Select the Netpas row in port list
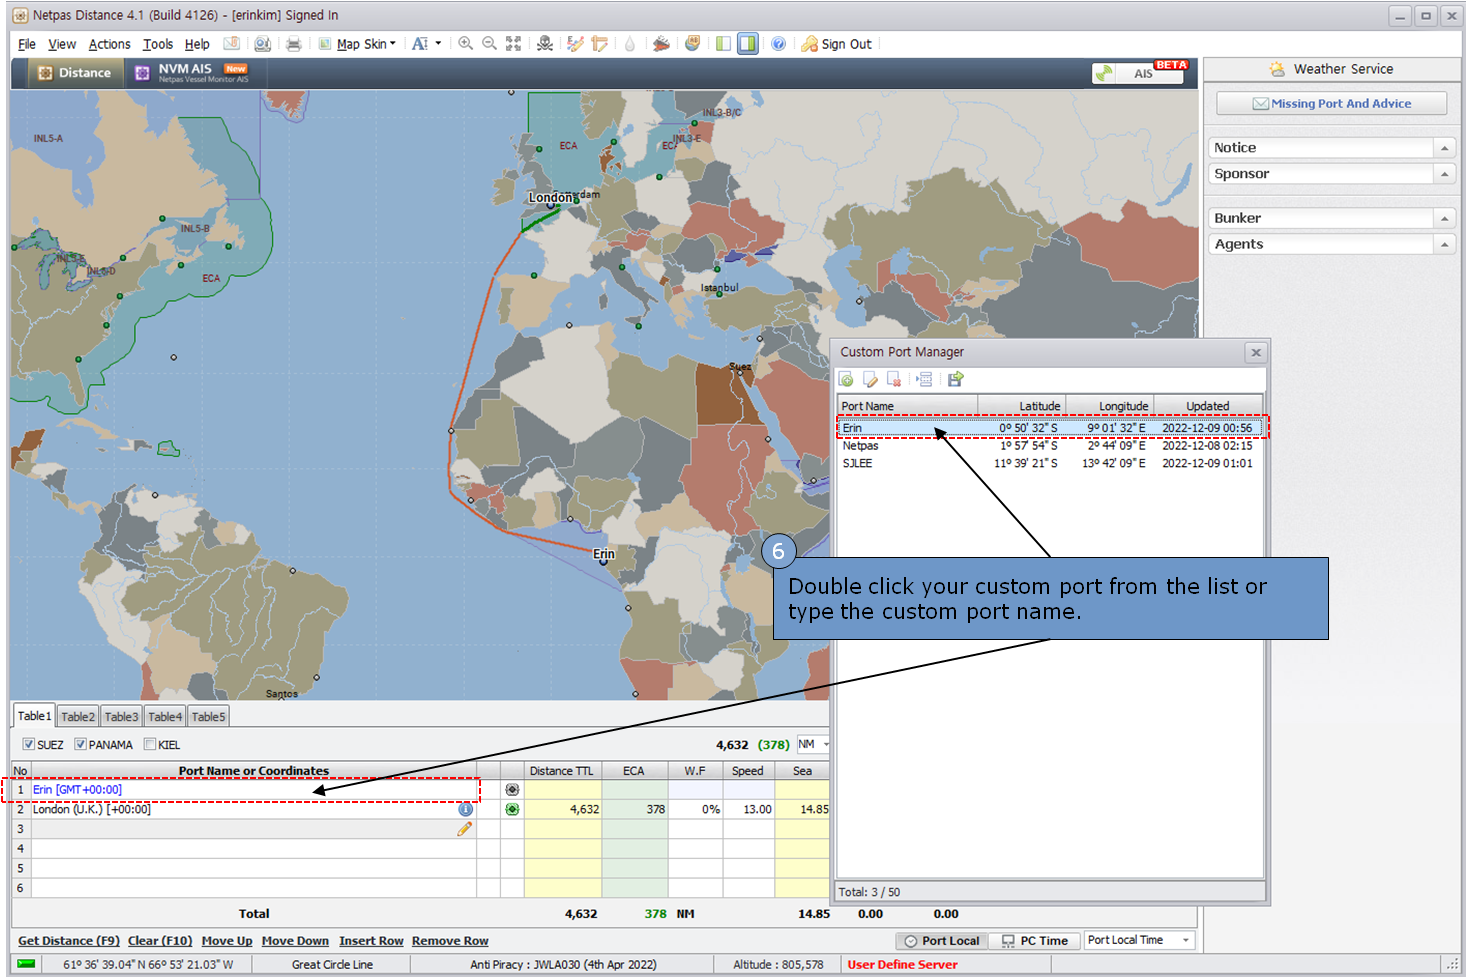Image resolution: width=1467 pixels, height=978 pixels. tap(1050, 446)
